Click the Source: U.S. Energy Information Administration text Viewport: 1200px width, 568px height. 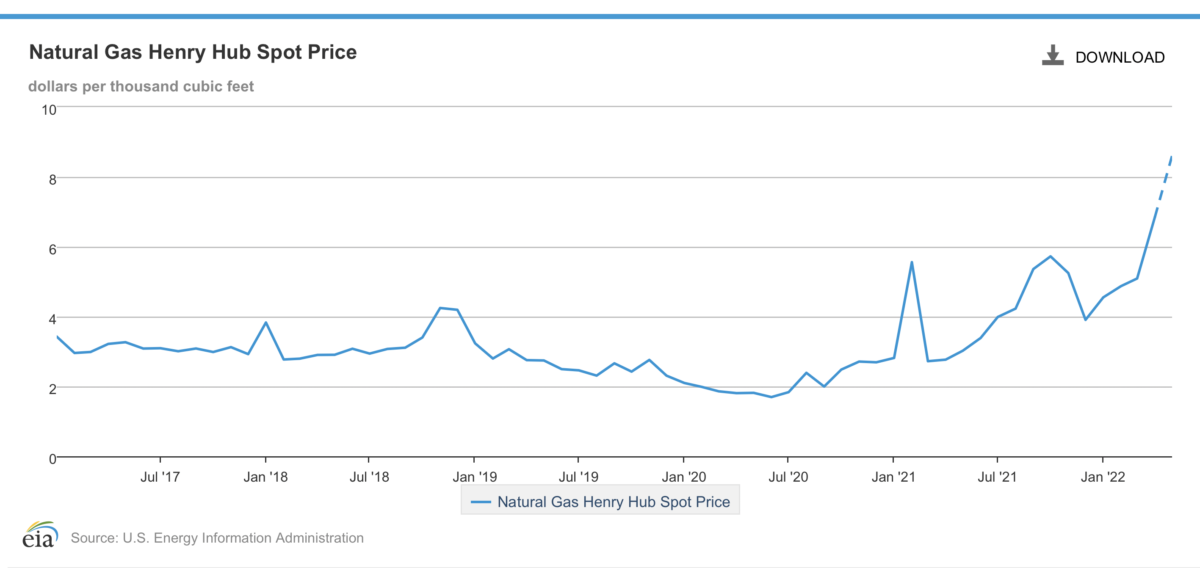(217, 538)
